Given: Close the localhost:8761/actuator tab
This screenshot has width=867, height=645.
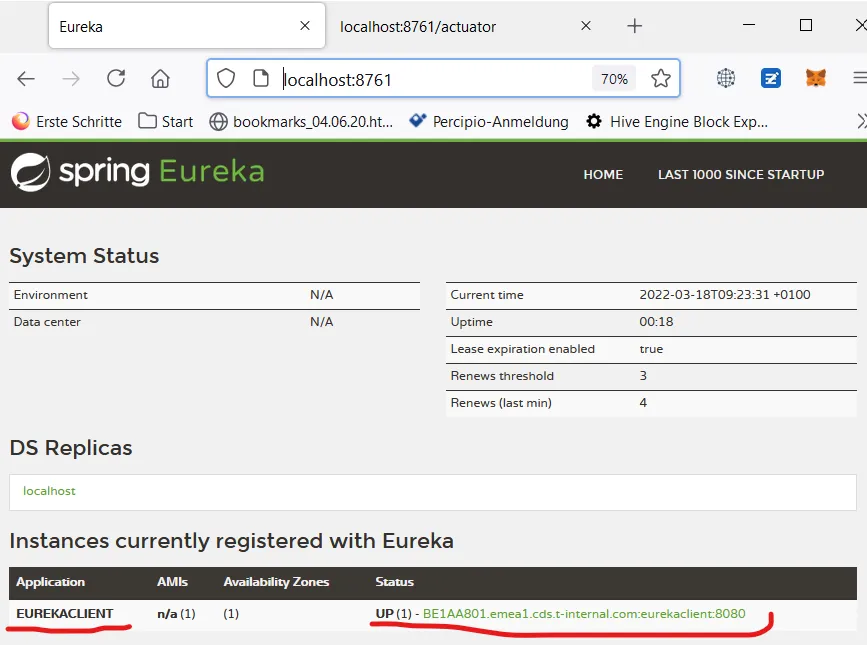Looking at the screenshot, I should pyautogui.click(x=586, y=25).
